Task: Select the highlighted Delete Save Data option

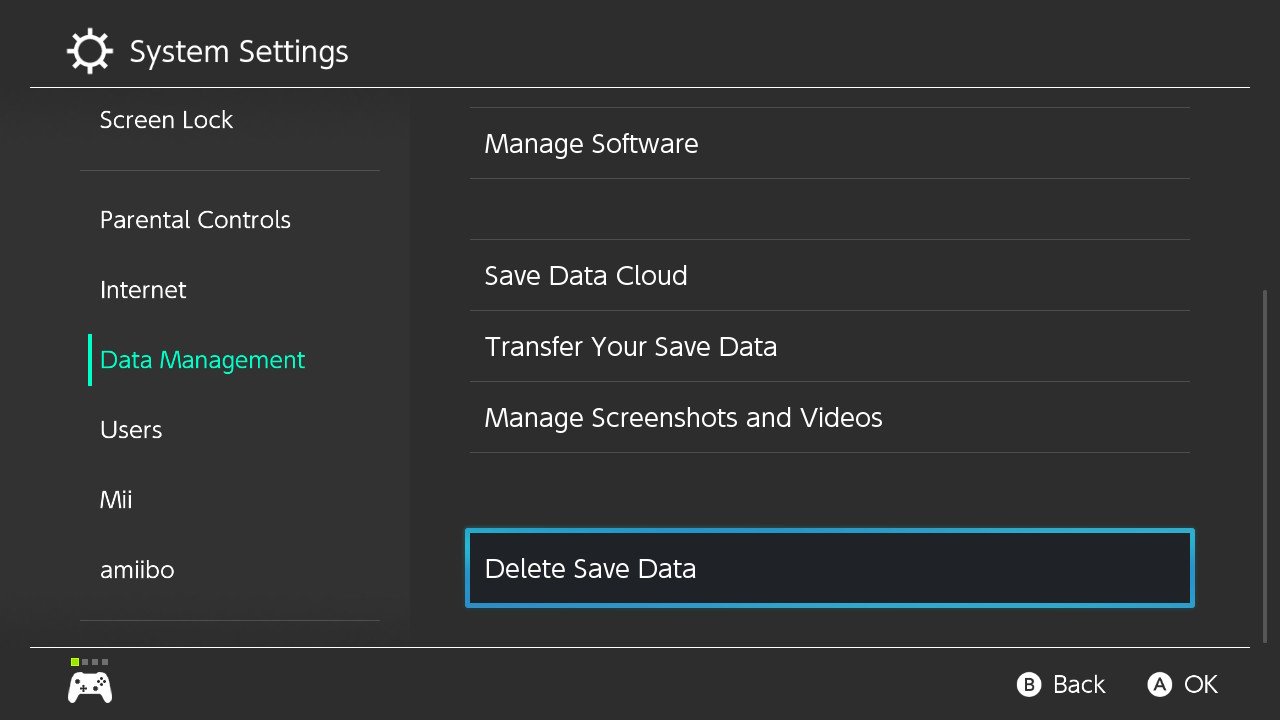Action: click(829, 569)
